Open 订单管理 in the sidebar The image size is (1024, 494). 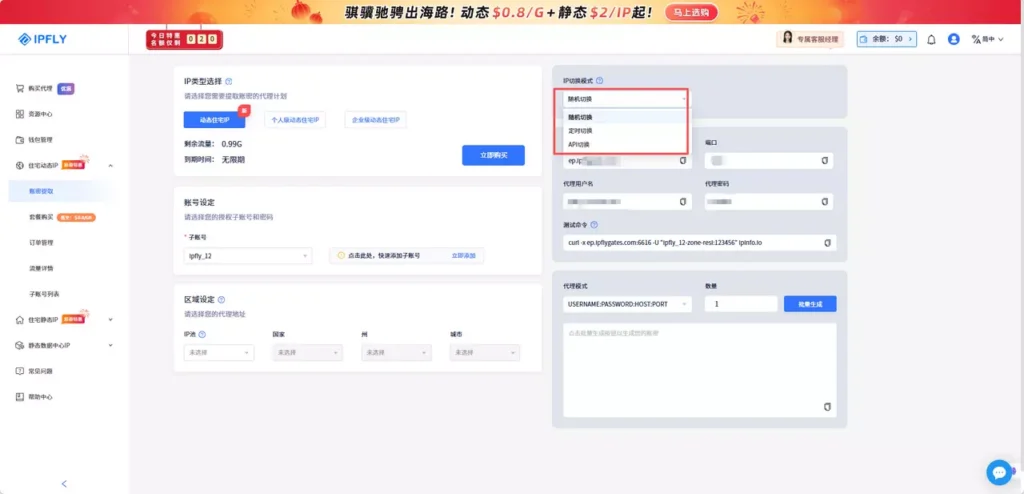click(41, 242)
